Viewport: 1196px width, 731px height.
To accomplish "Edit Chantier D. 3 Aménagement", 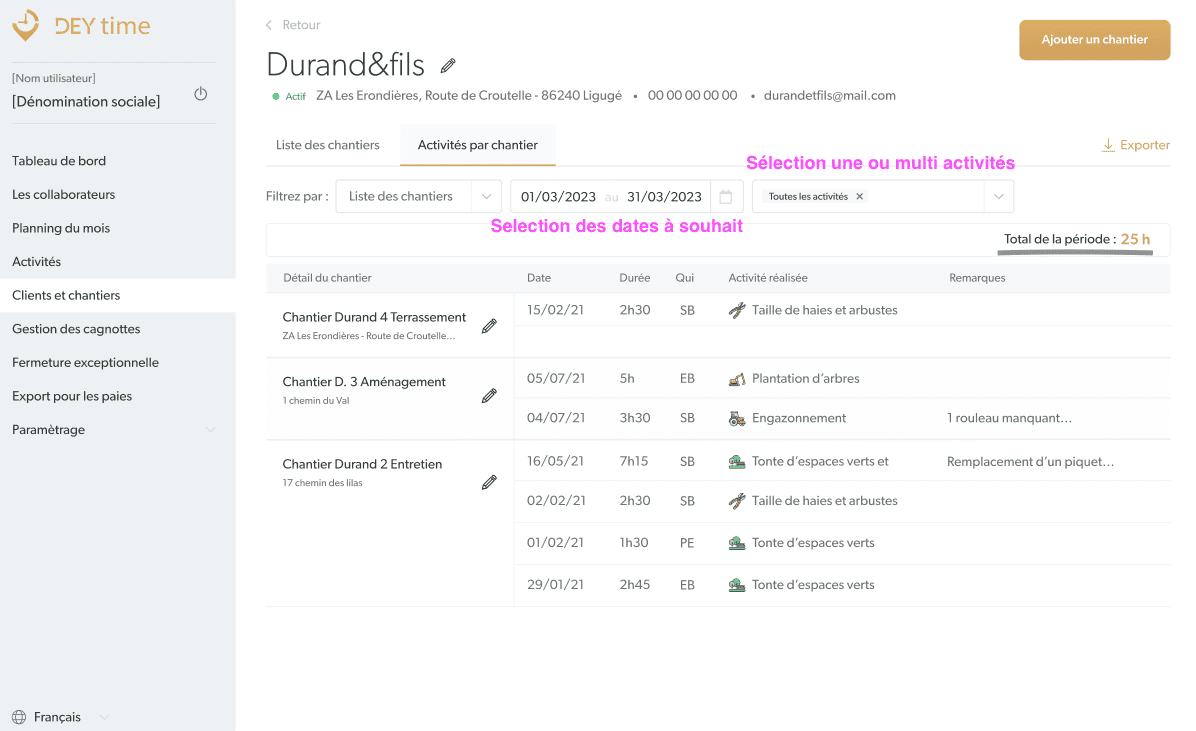I will pyautogui.click(x=490, y=395).
